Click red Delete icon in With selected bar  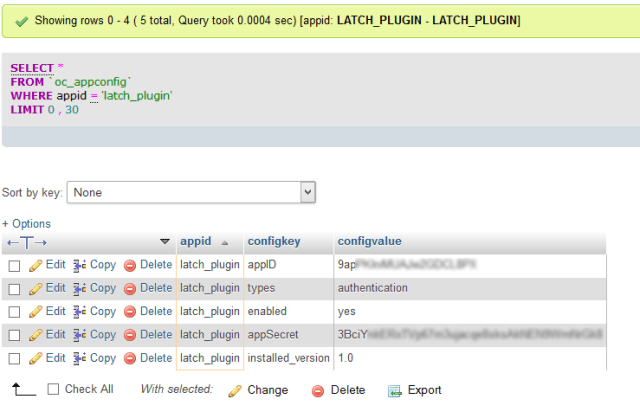(318, 390)
